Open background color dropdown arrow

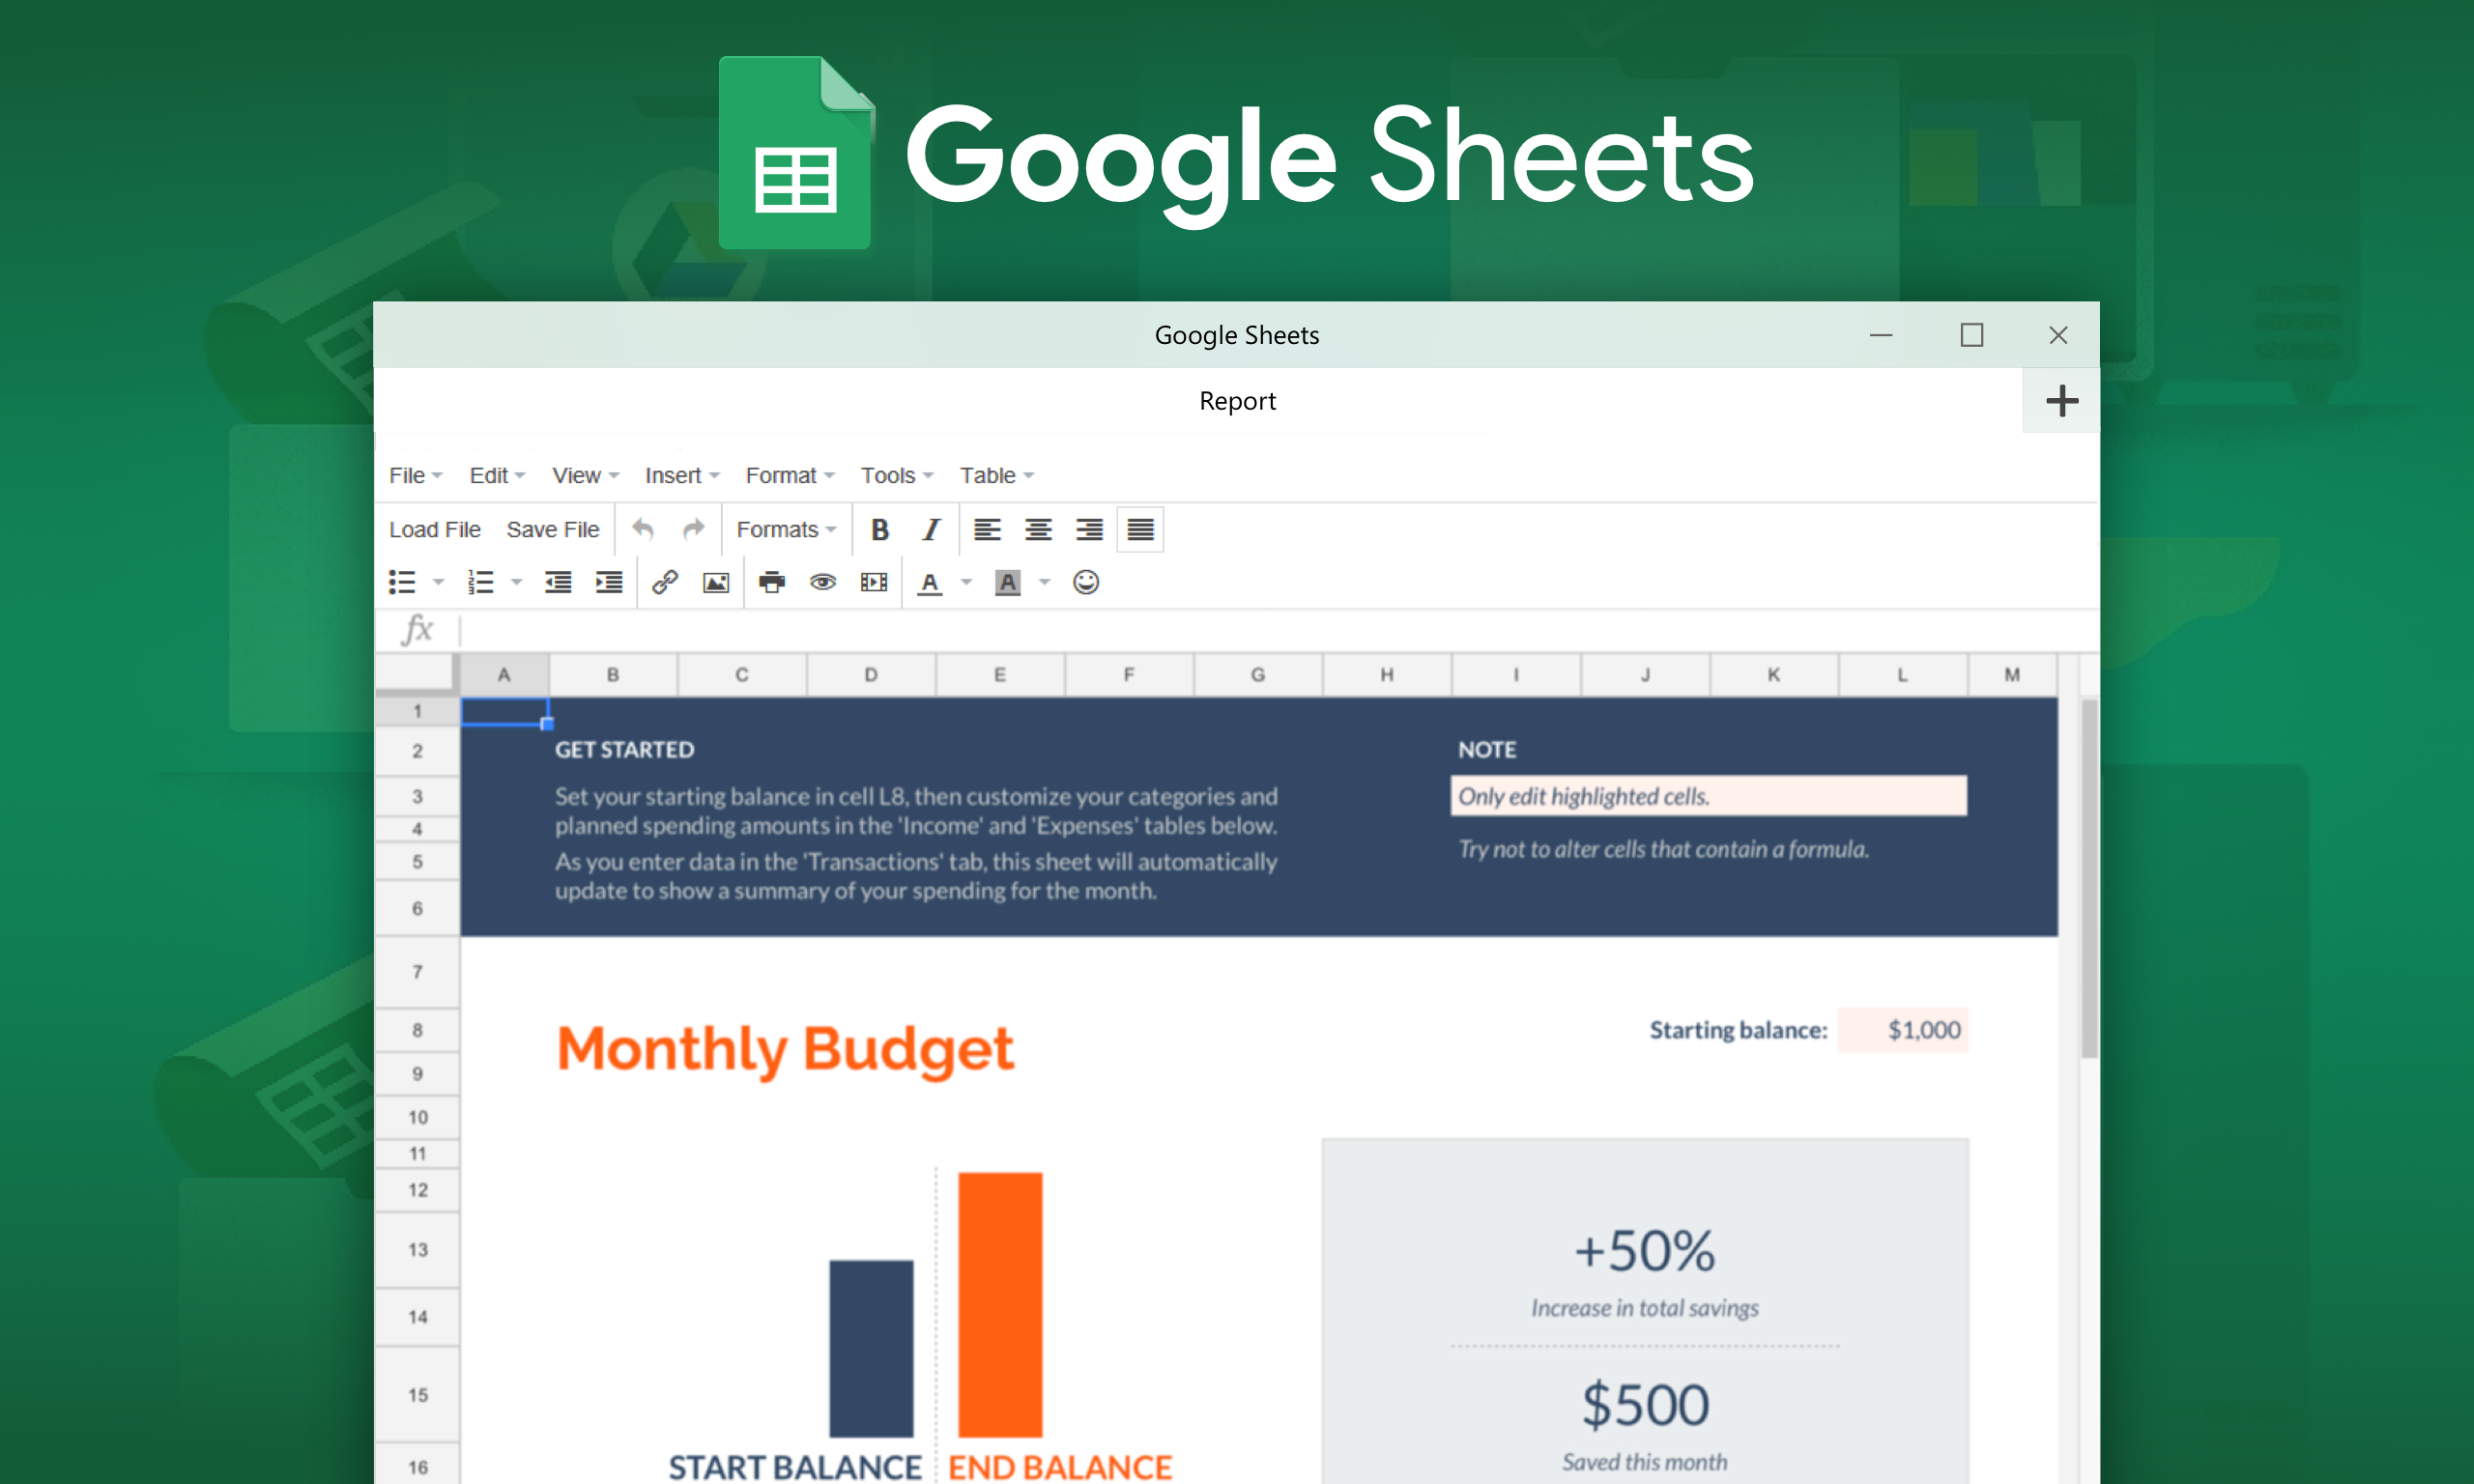click(1044, 582)
